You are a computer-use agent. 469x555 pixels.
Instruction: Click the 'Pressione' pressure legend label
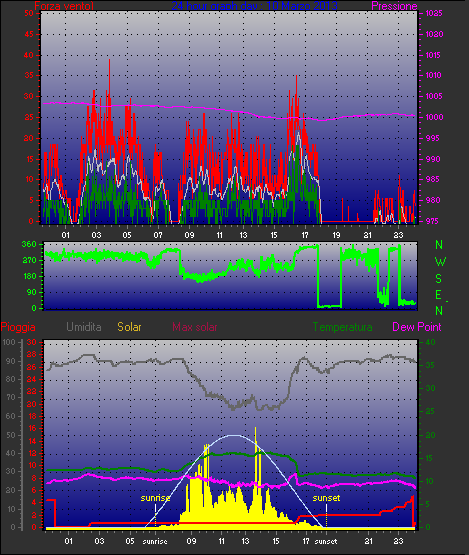394,6
